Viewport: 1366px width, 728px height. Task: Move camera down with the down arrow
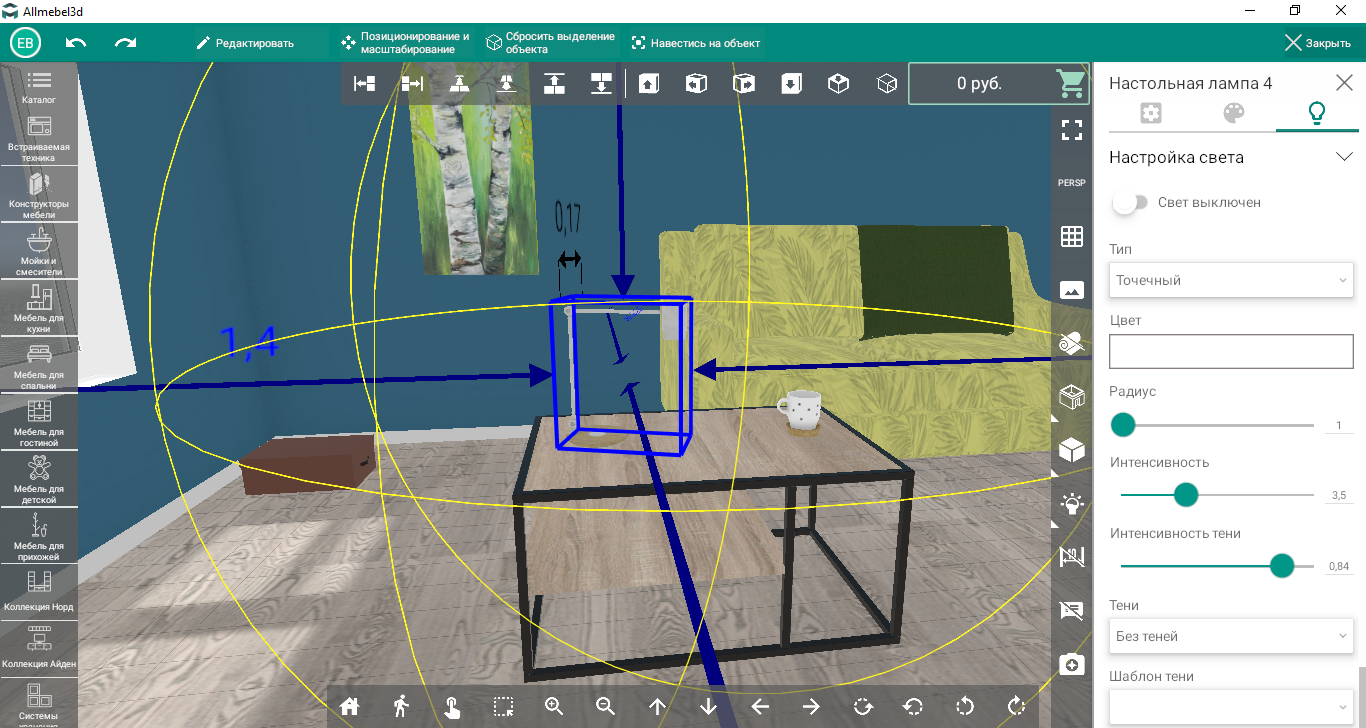[x=709, y=706]
